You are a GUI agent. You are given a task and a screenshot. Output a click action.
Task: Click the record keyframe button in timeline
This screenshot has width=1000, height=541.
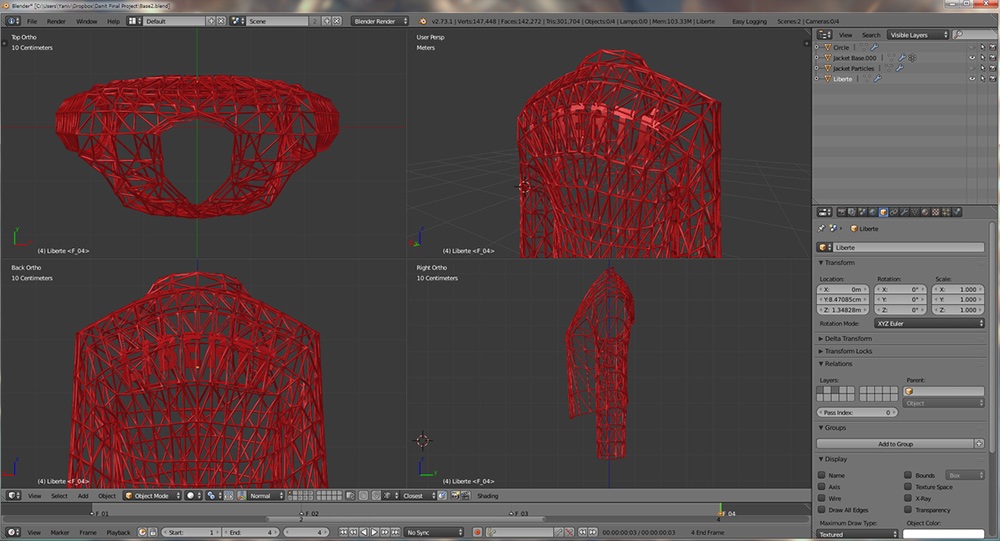(x=477, y=532)
